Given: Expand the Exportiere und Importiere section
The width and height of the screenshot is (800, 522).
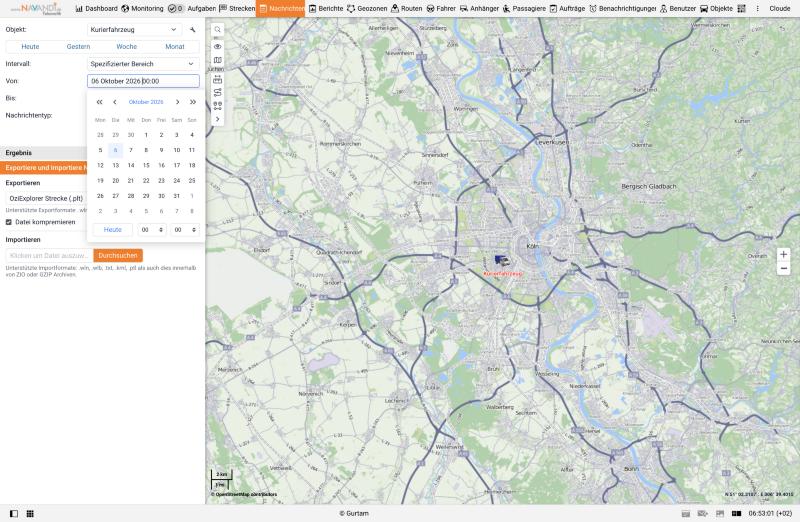Looking at the screenshot, I should pos(44,167).
